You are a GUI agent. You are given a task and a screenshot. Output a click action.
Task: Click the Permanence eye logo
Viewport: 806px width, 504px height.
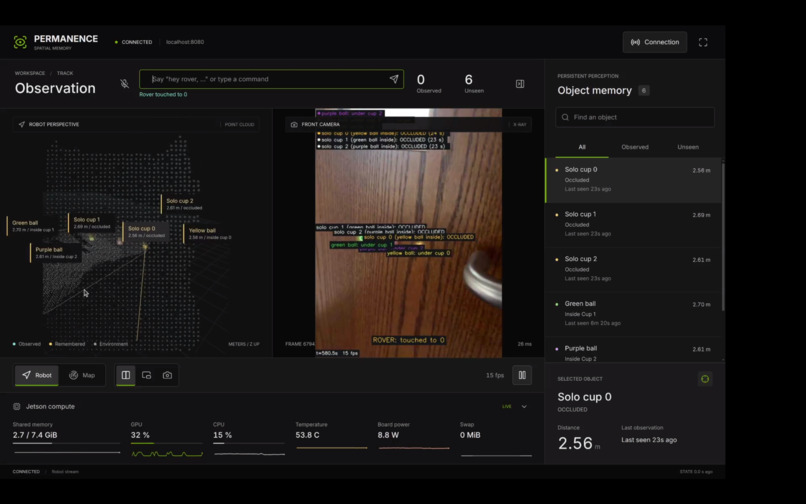(20, 42)
